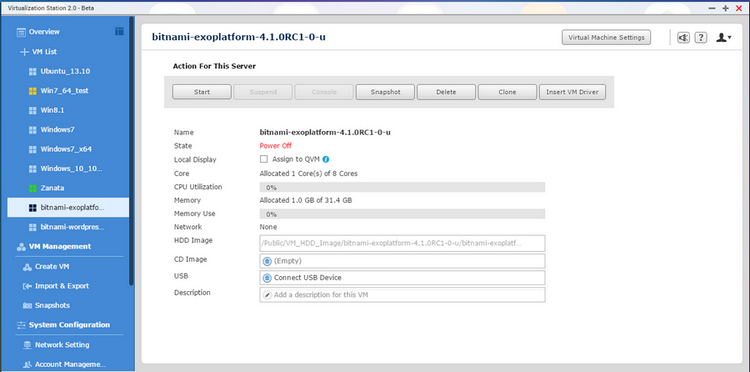Image resolution: width=750 pixels, height=372 pixels.
Task: Click the Start button
Action: pos(202,92)
